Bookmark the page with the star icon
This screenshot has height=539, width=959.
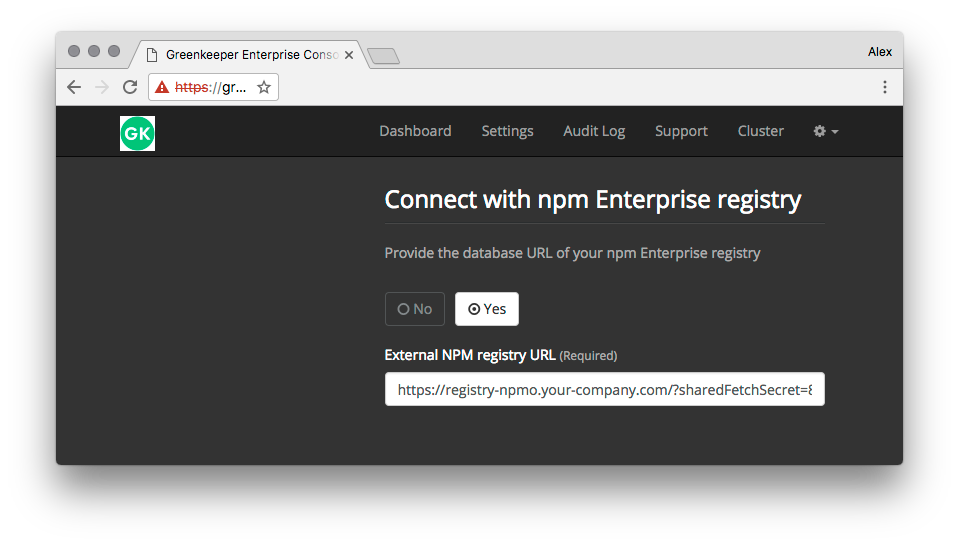[264, 87]
